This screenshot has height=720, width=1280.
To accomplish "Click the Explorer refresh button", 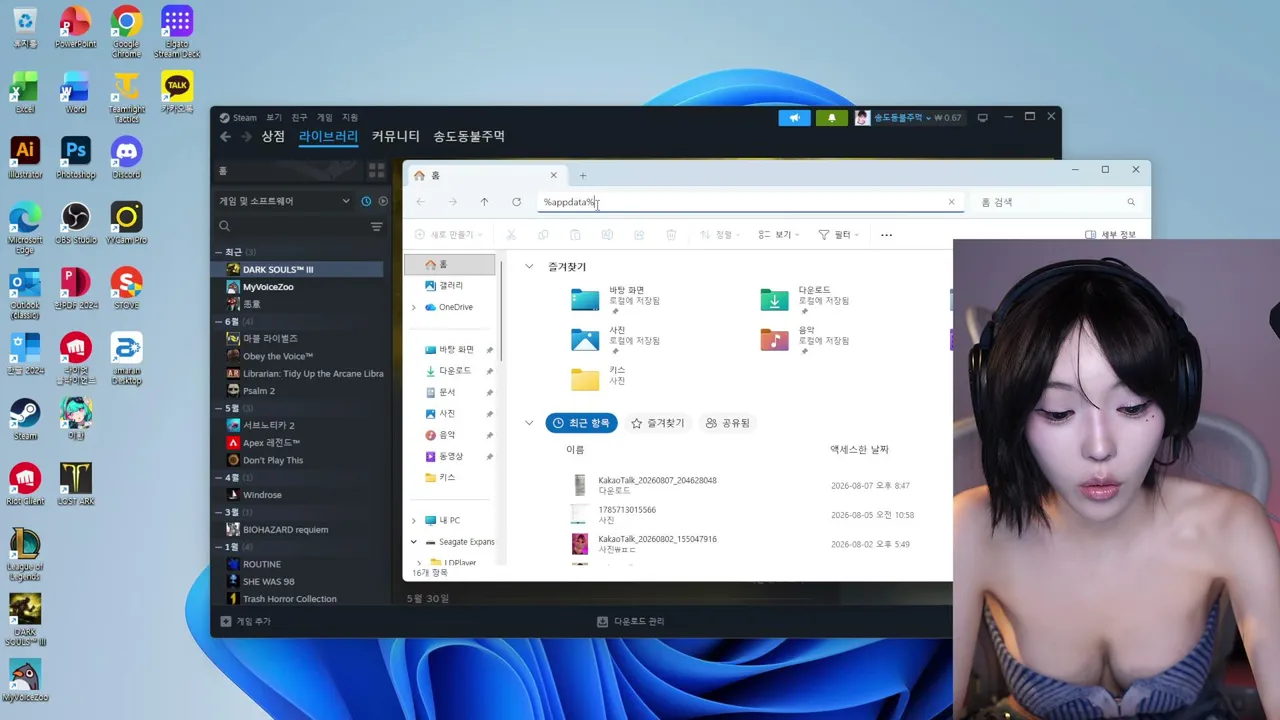I will [x=516, y=202].
